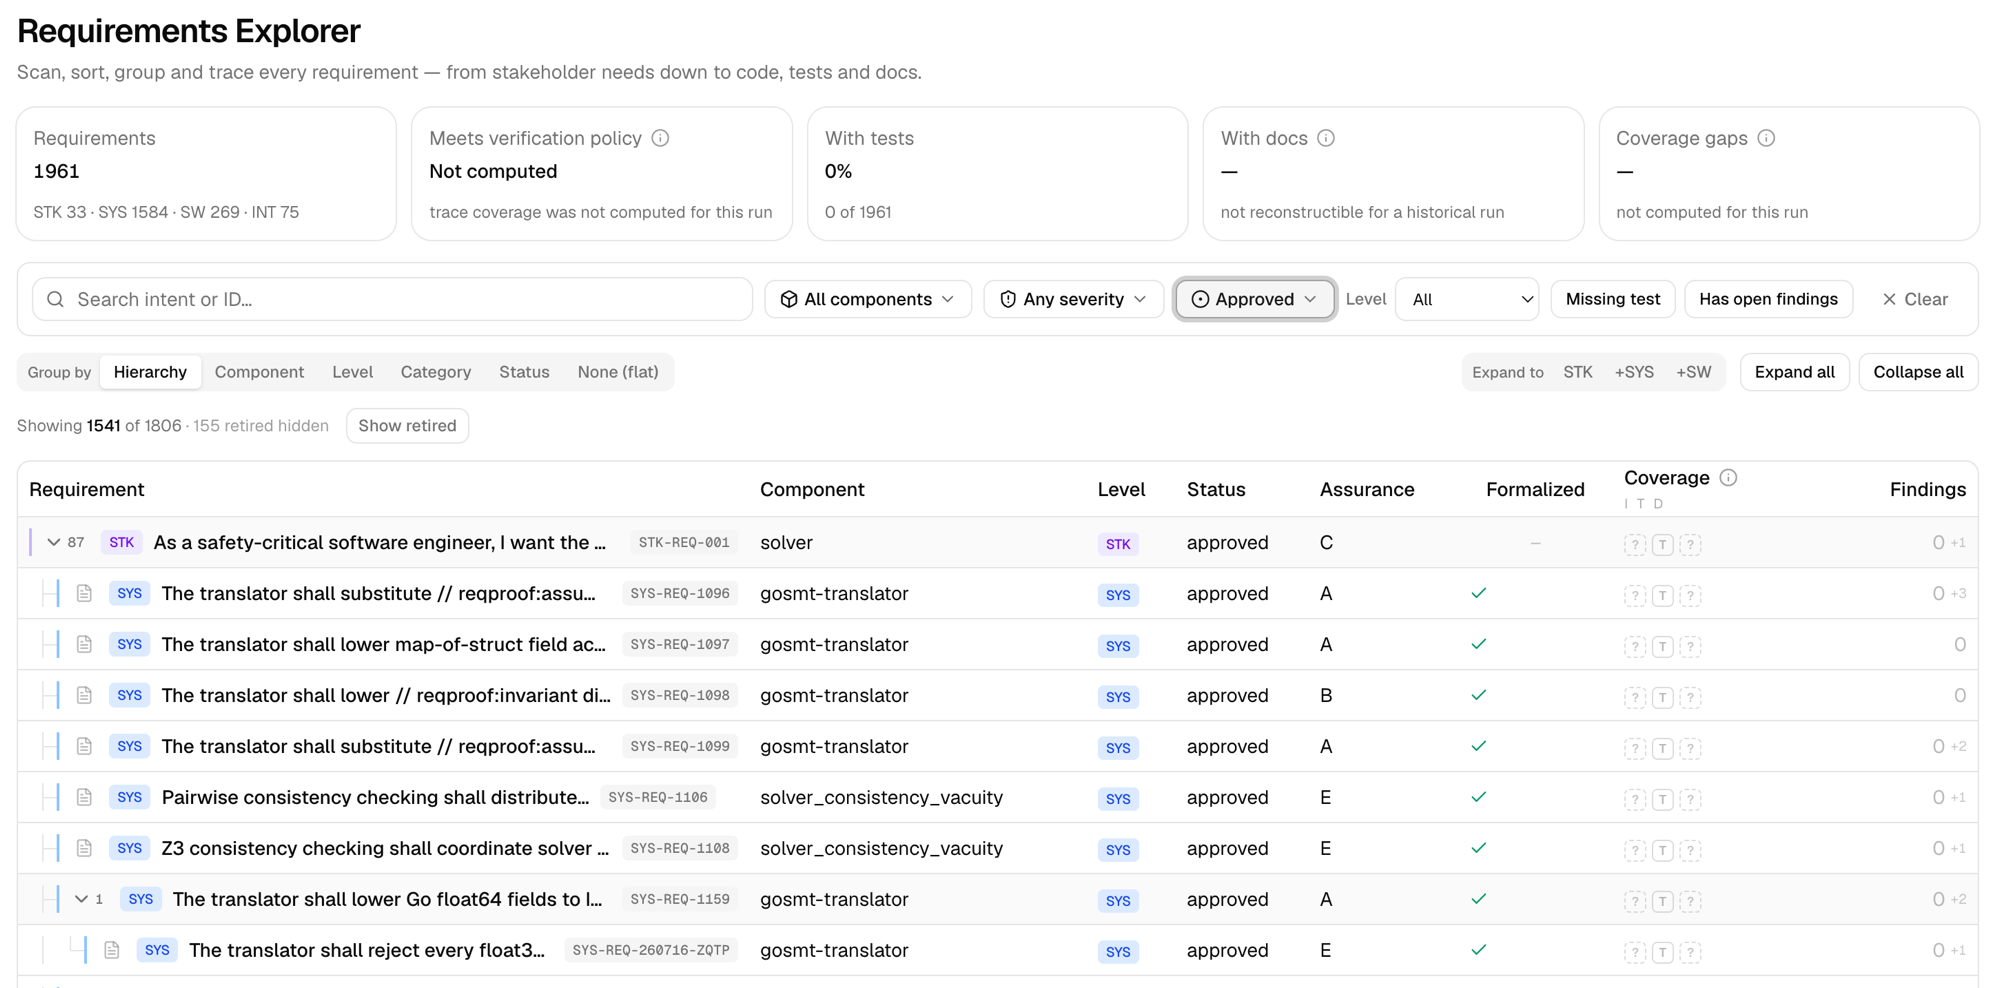The image size is (2000, 988).
Task: Click STK badge before STK-REQ-001 title
Action: pos(122,542)
